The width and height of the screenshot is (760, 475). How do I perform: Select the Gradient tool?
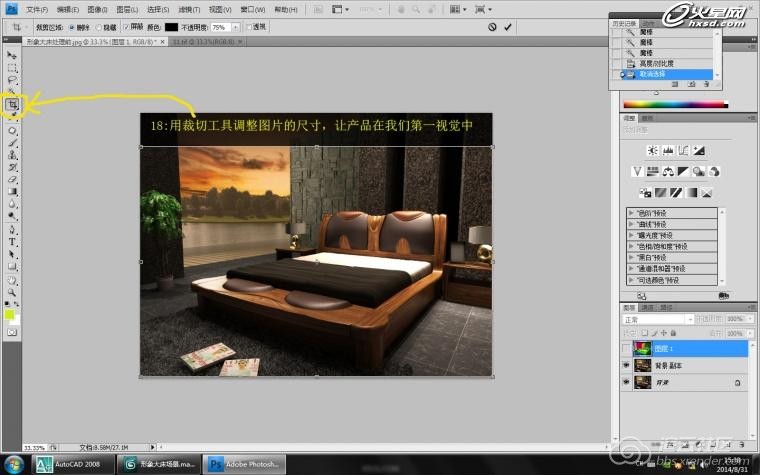12,192
